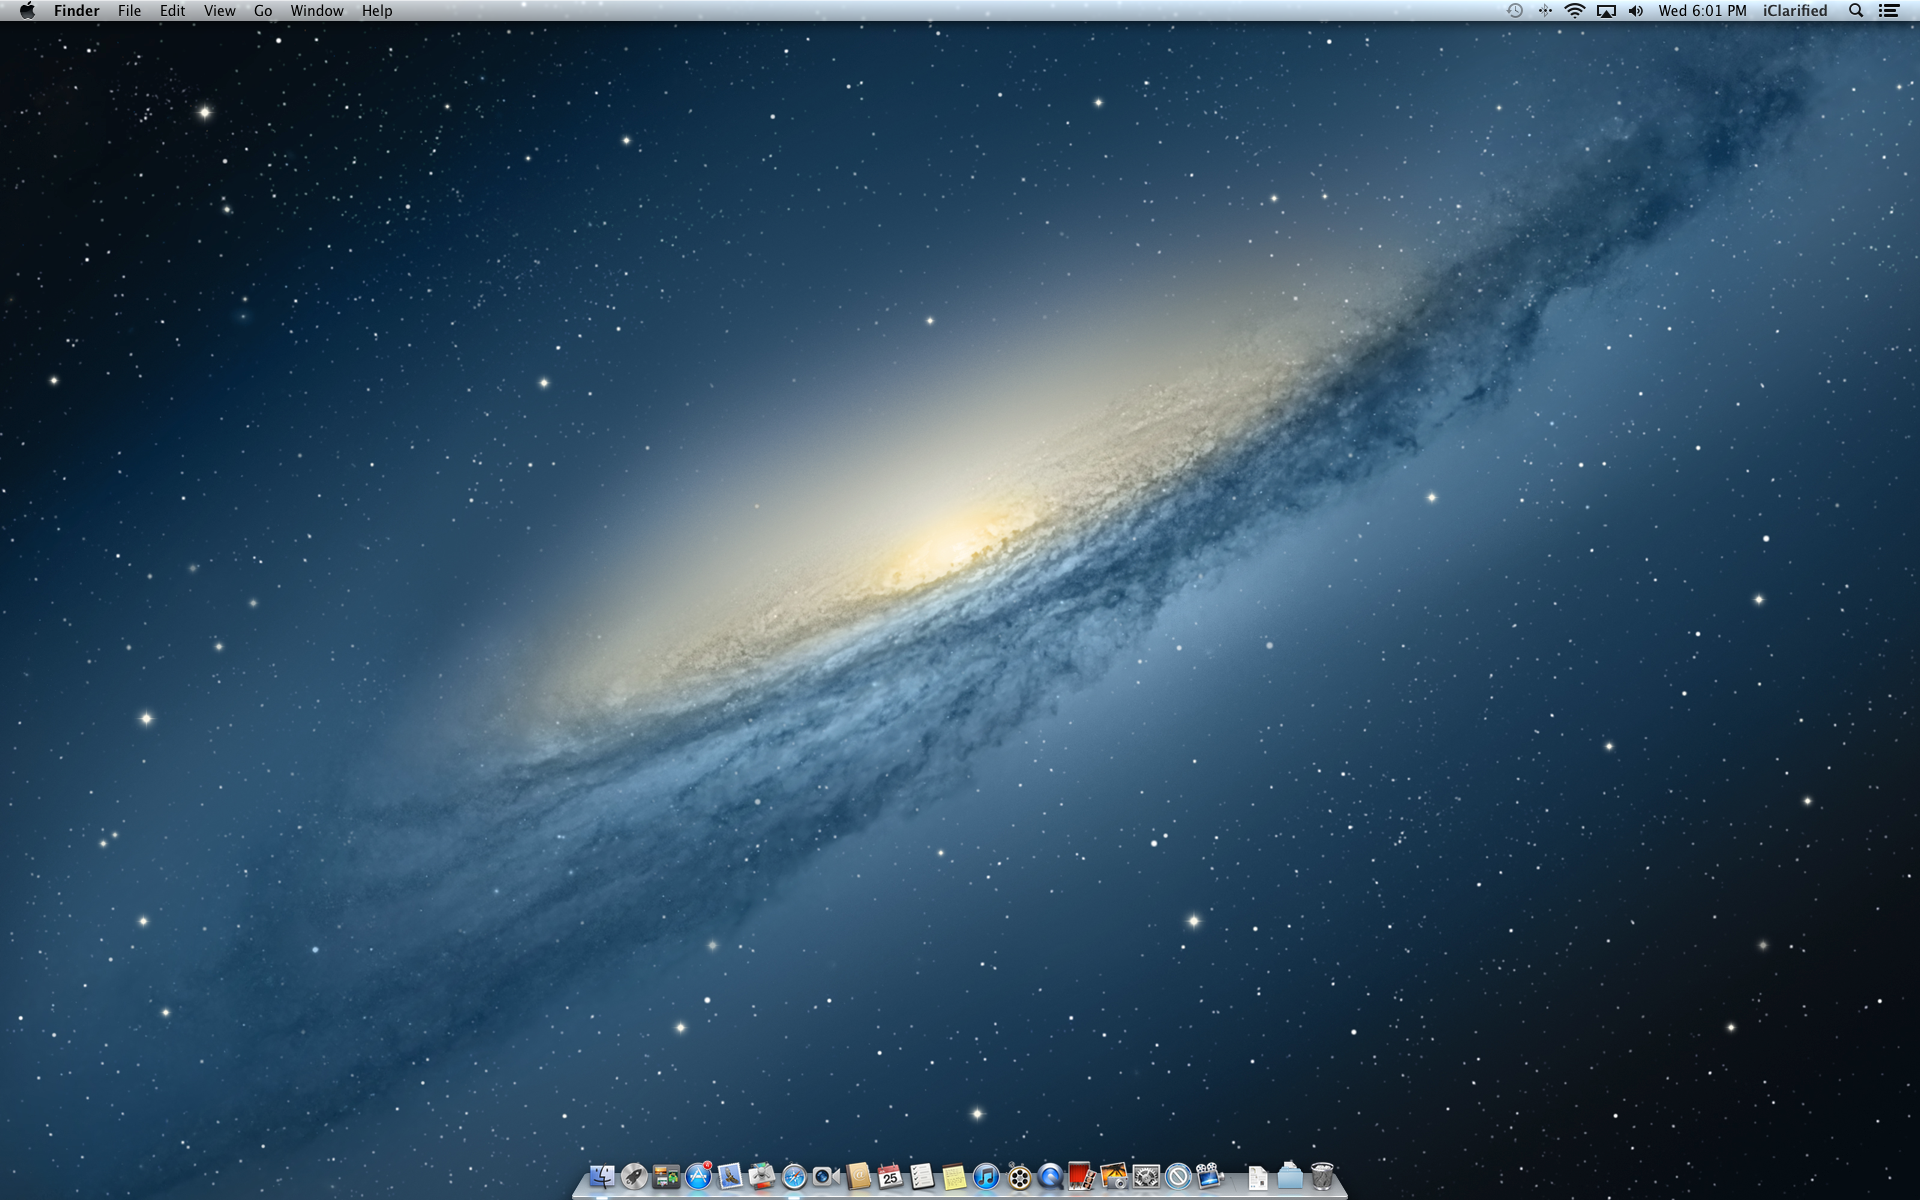Open the Calendar app in Dock
1920x1200 pixels.
pos(890,1177)
